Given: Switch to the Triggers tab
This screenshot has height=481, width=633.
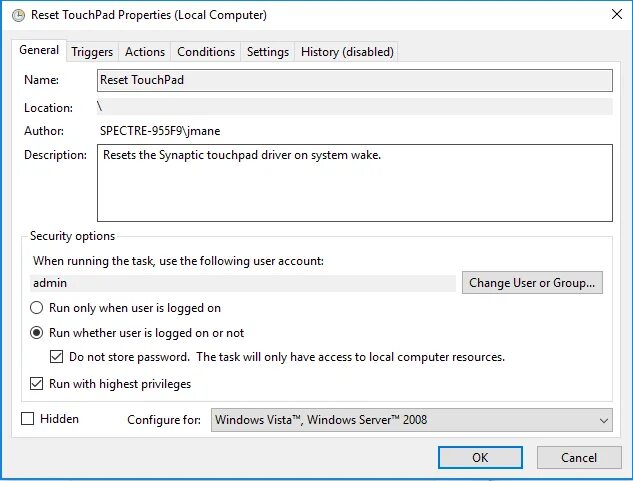Looking at the screenshot, I should tap(92, 52).
